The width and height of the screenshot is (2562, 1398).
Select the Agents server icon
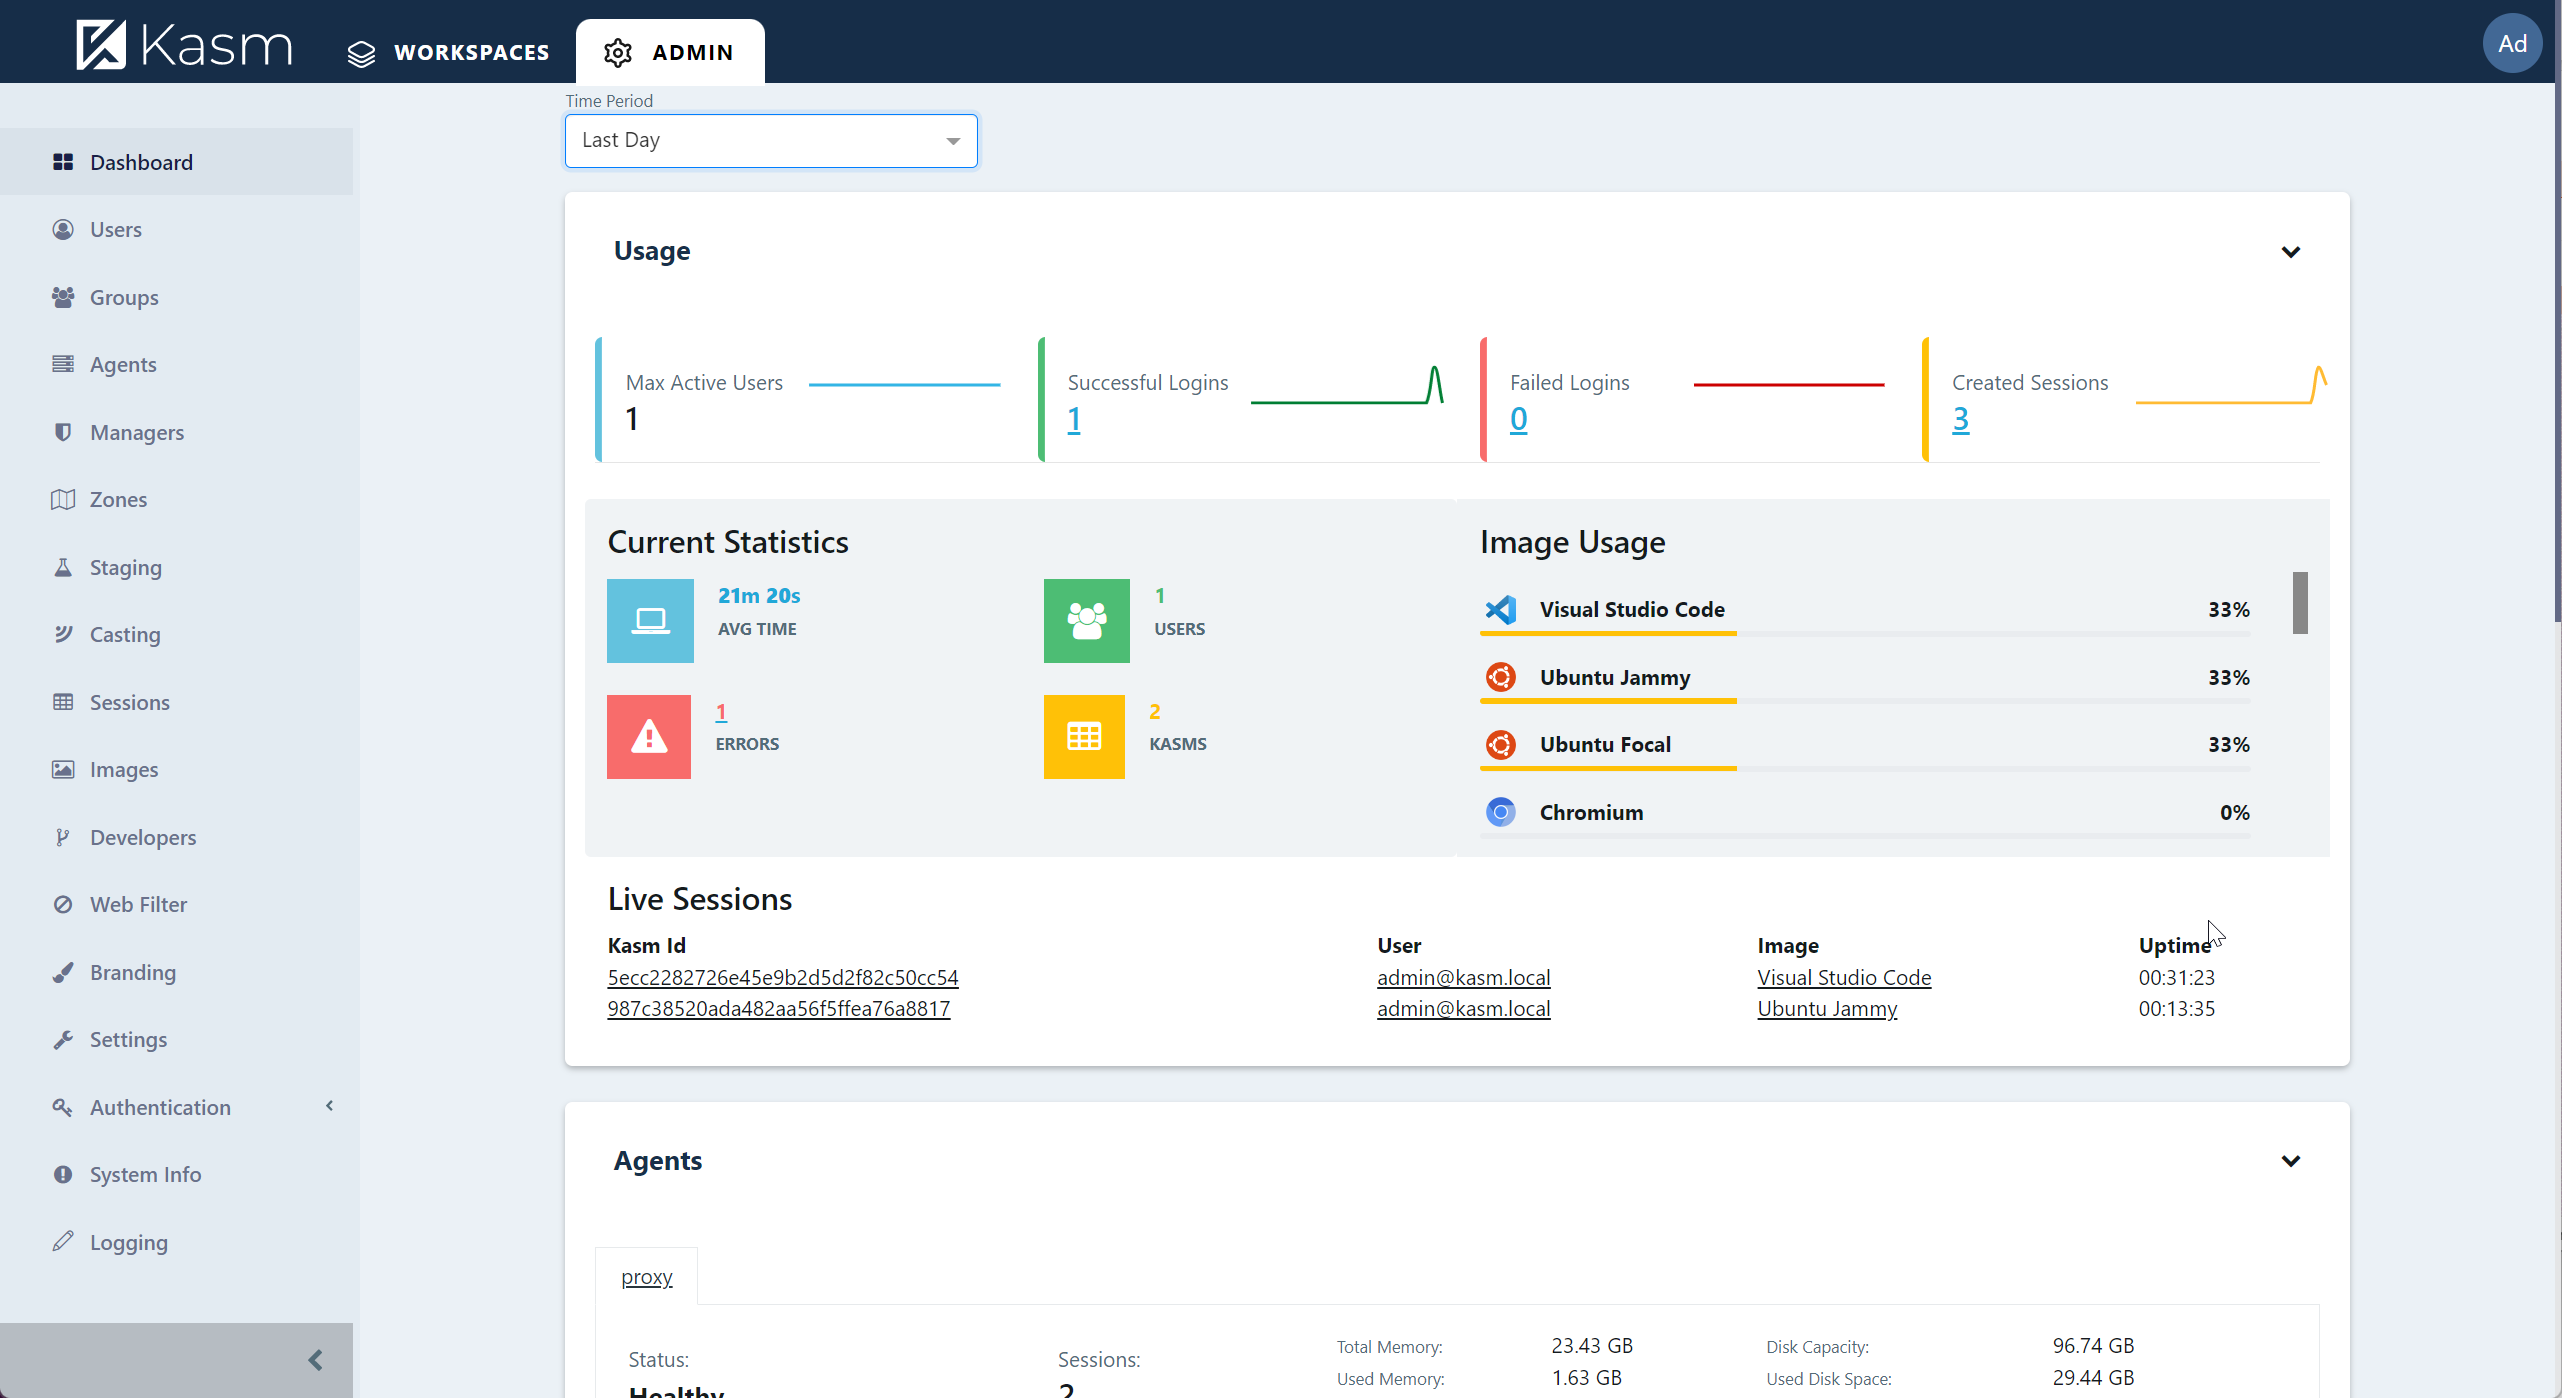tap(63, 364)
